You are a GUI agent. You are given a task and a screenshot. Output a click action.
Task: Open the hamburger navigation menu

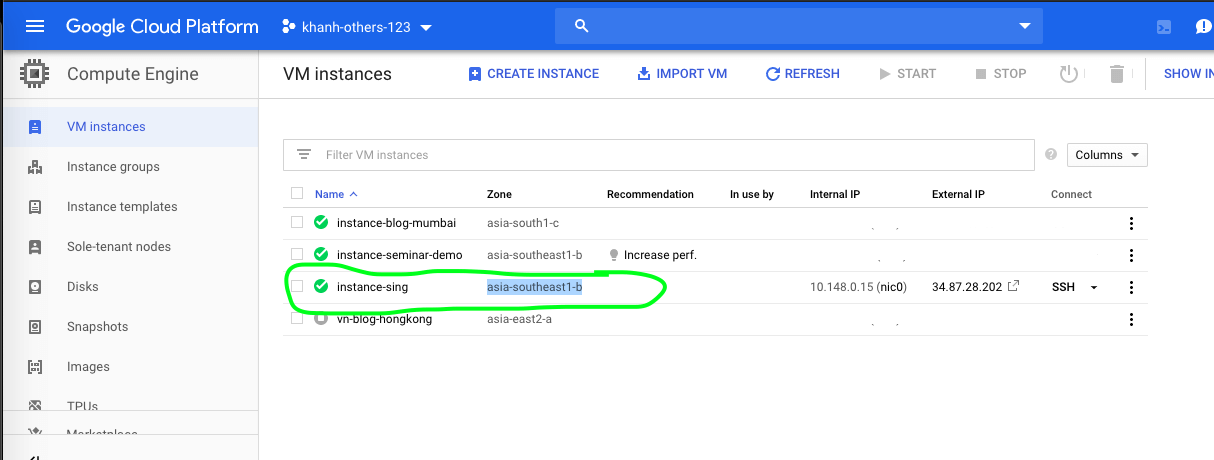(35, 27)
